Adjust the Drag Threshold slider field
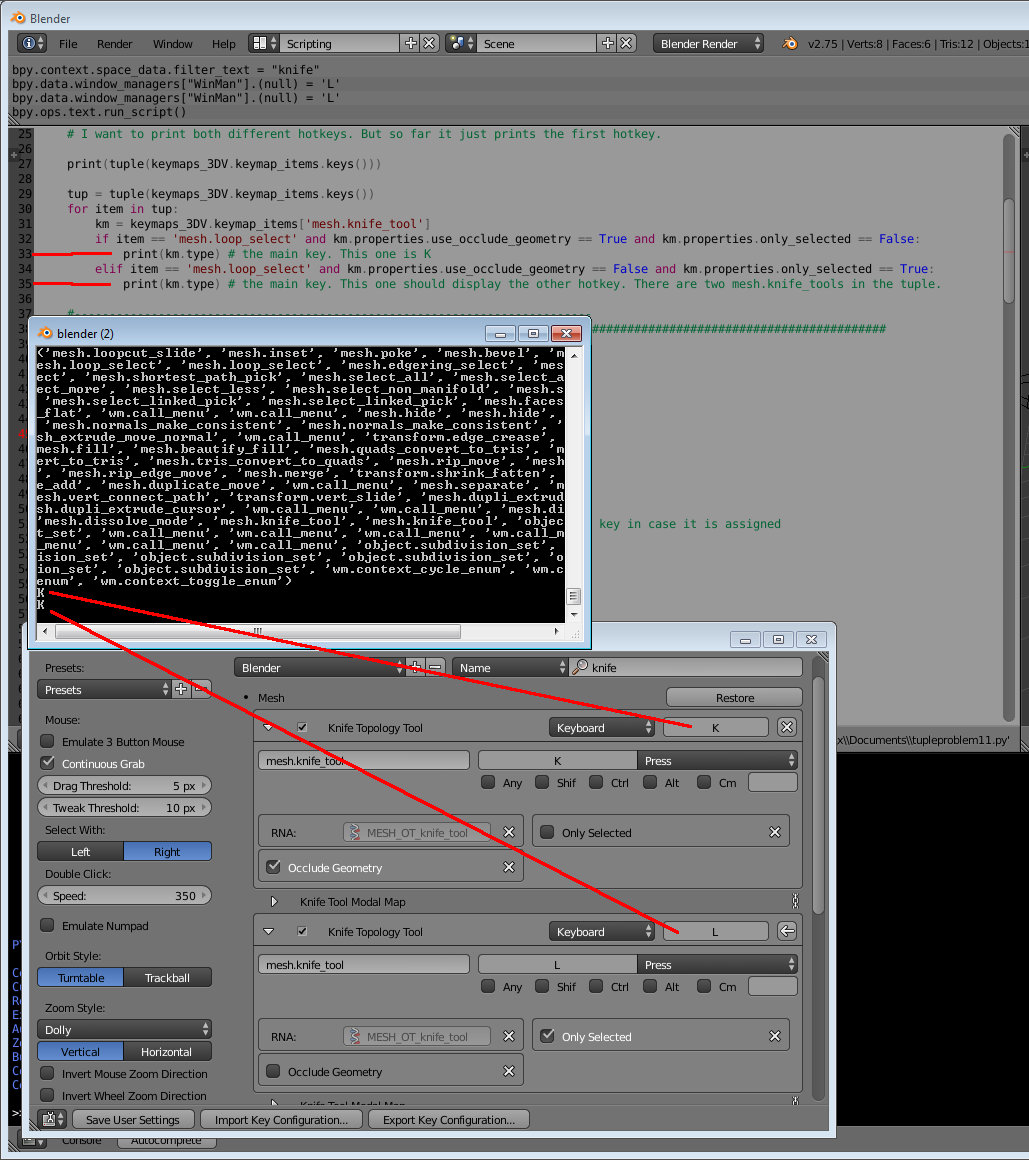 pyautogui.click(x=125, y=786)
